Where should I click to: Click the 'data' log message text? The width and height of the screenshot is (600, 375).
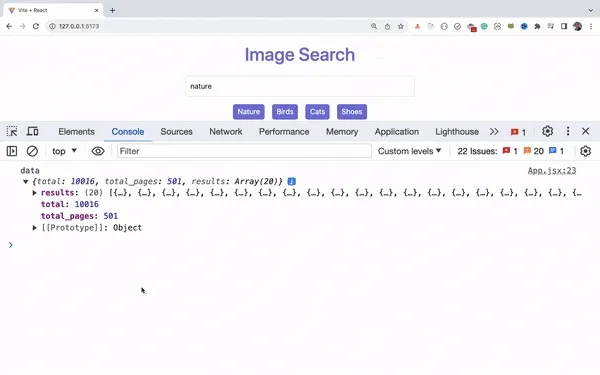pyautogui.click(x=30, y=171)
